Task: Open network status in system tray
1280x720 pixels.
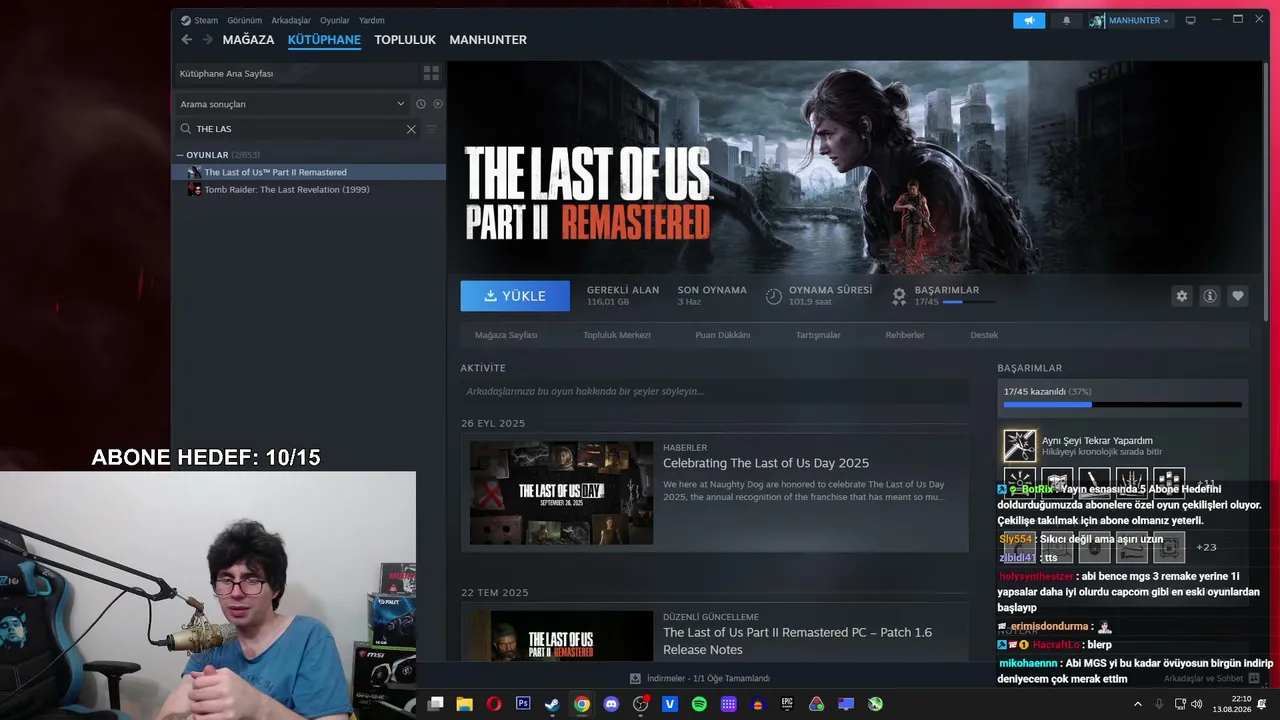Action: (x=1180, y=704)
